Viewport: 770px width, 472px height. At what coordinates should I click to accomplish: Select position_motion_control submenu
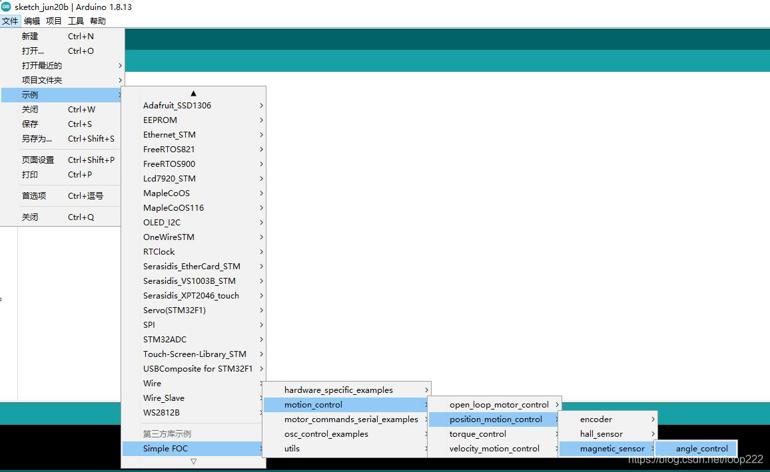[495, 419]
